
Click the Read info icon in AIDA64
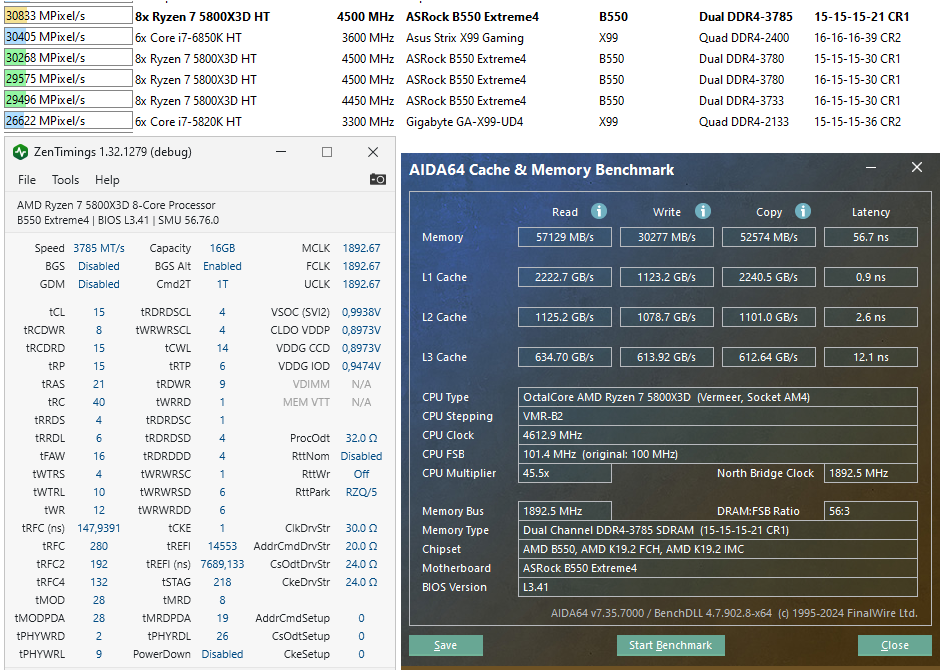[x=598, y=211]
